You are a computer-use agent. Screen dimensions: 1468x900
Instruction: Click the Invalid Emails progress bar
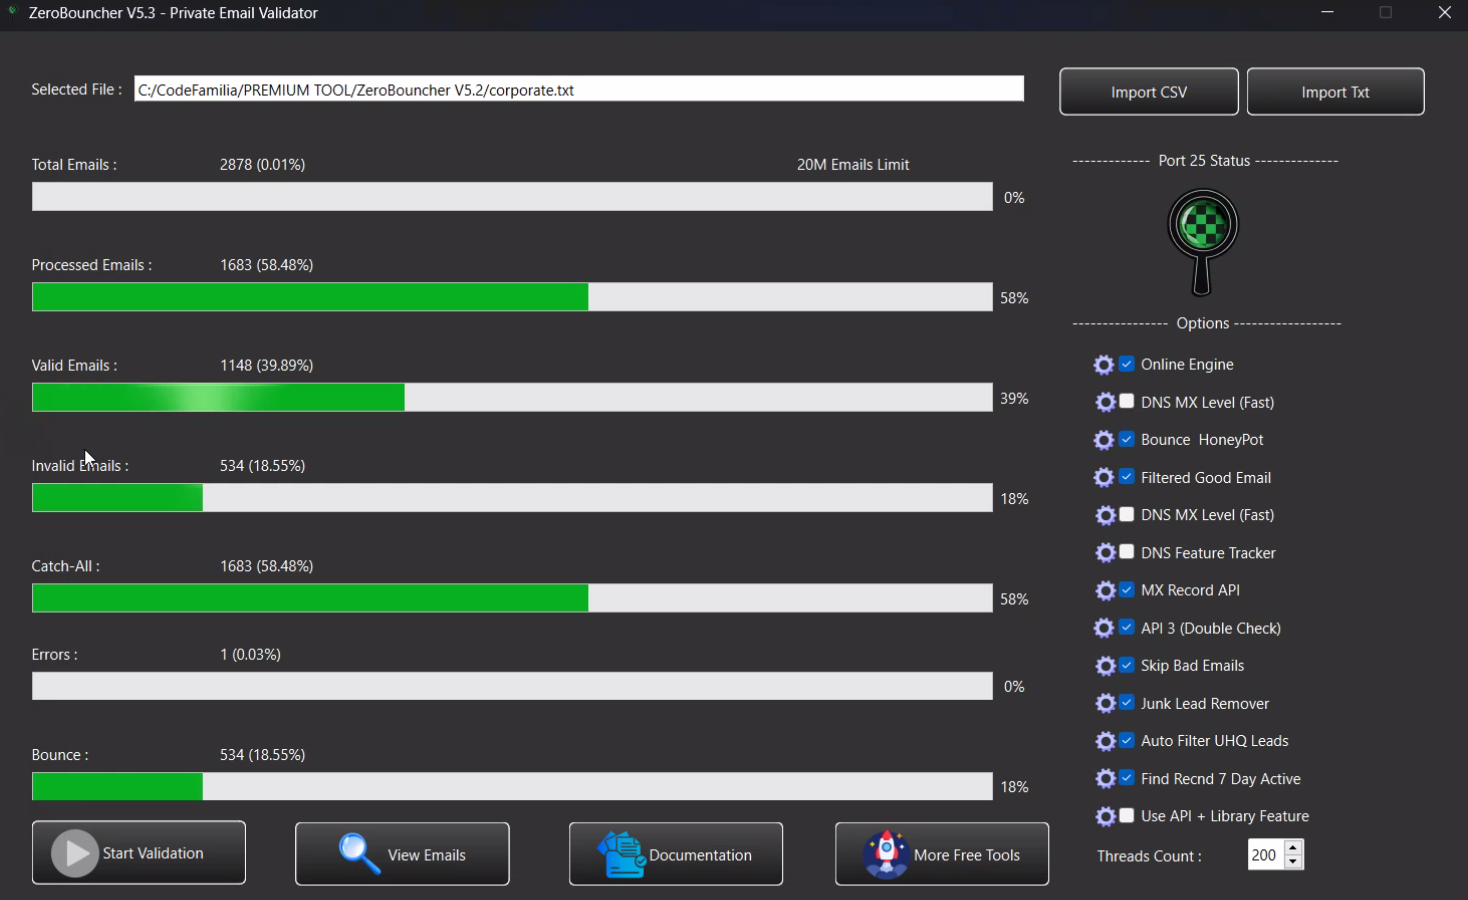512,498
